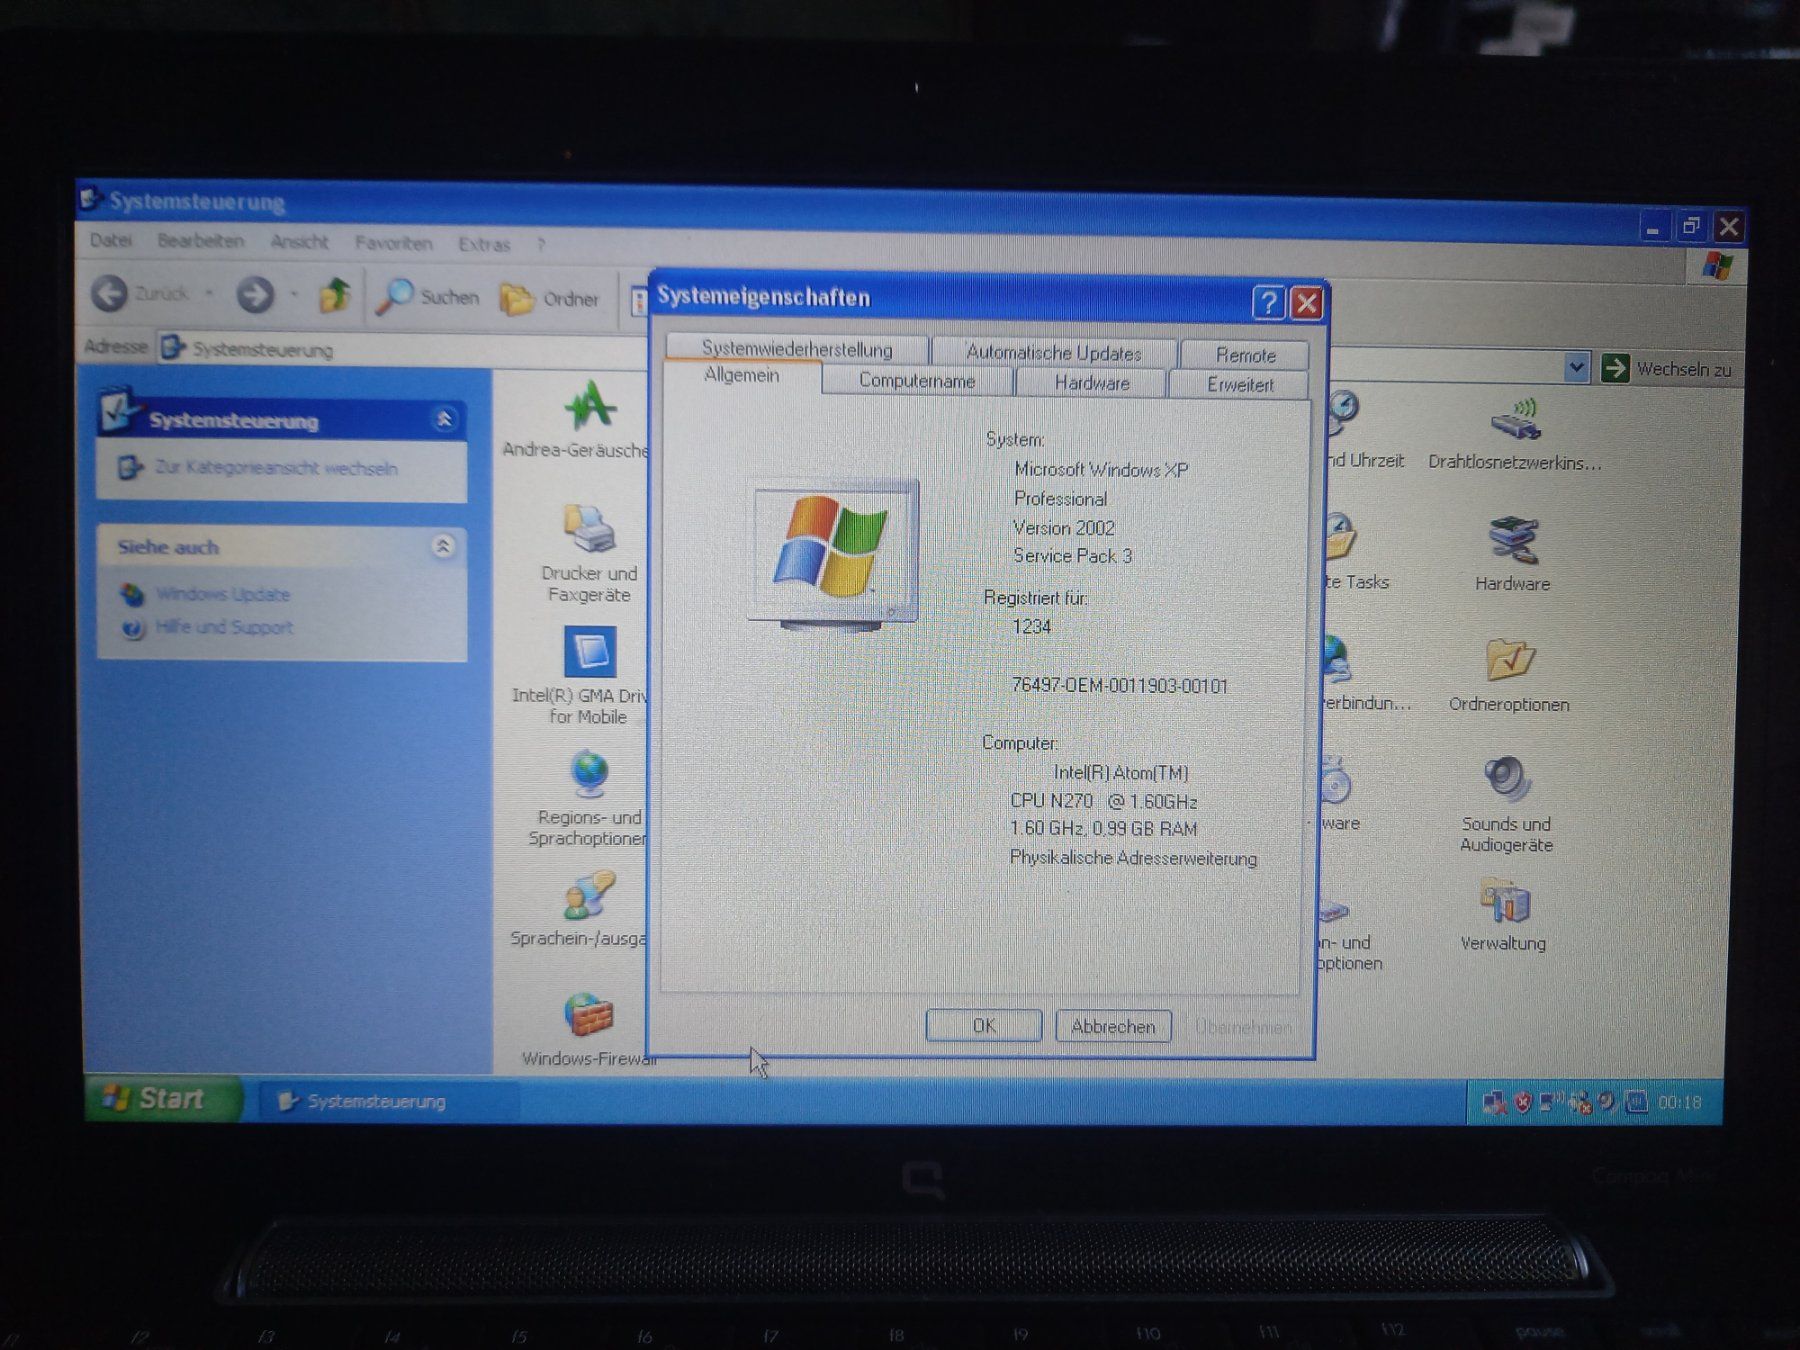This screenshot has width=1800, height=1350.
Task: Open the Ansicht menu
Action: [299, 242]
